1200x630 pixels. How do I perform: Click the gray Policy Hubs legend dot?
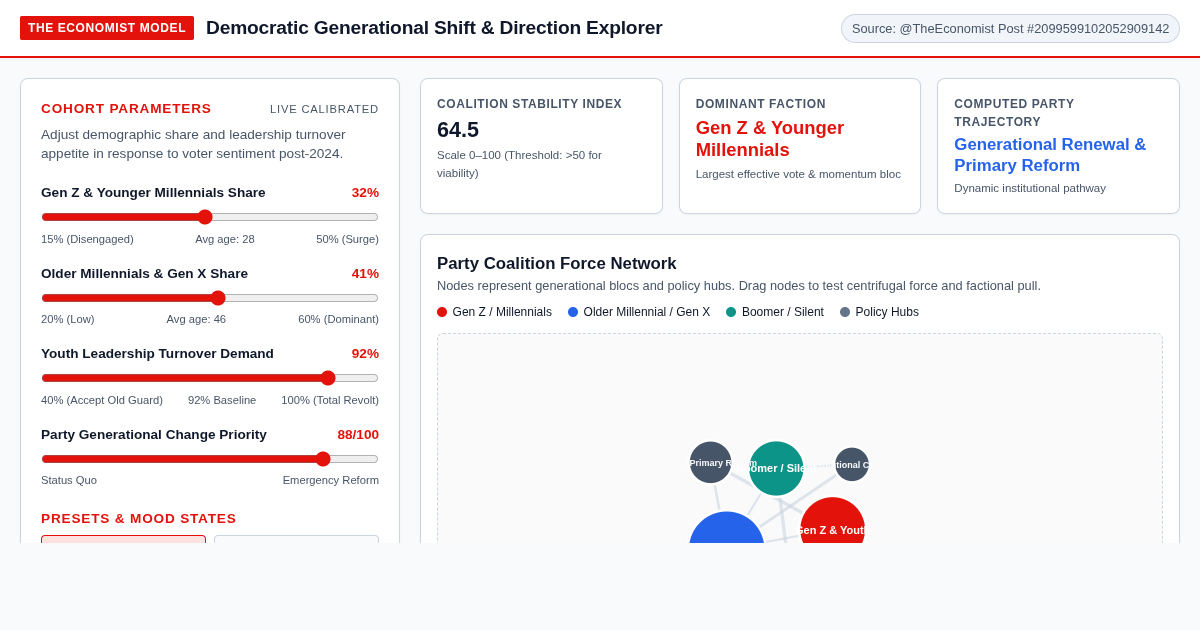pos(845,312)
